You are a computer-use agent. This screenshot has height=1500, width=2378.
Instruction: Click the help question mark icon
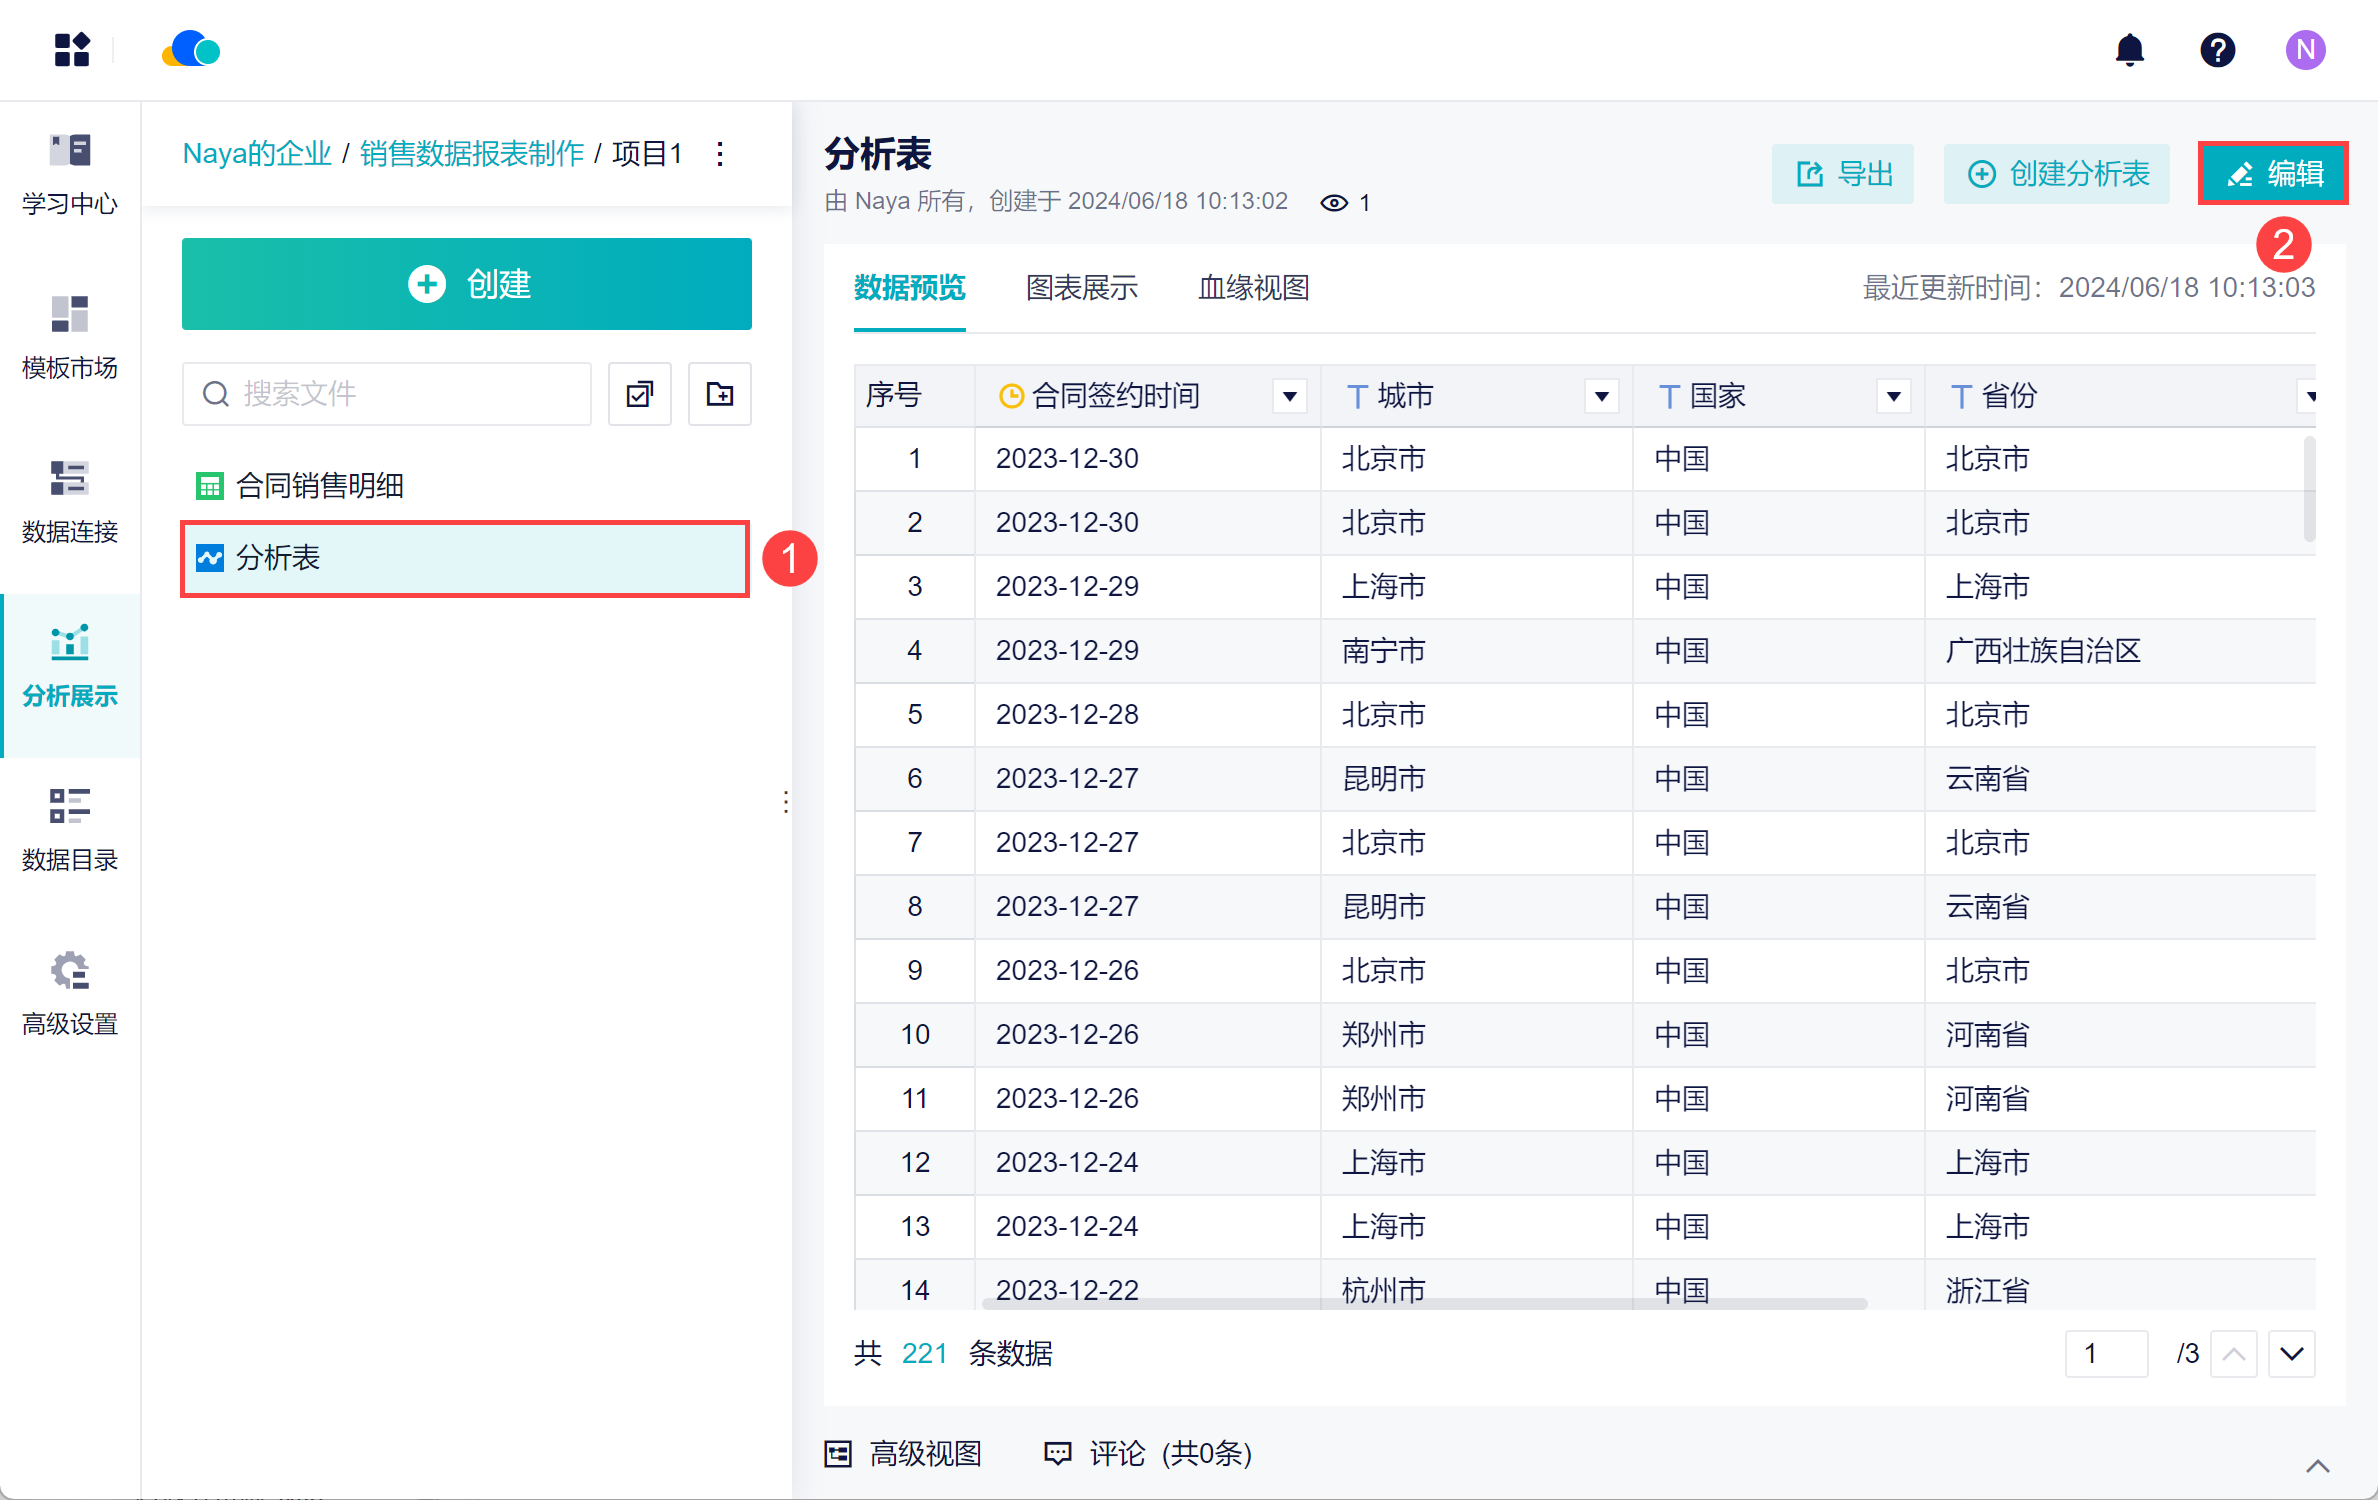(x=2217, y=50)
